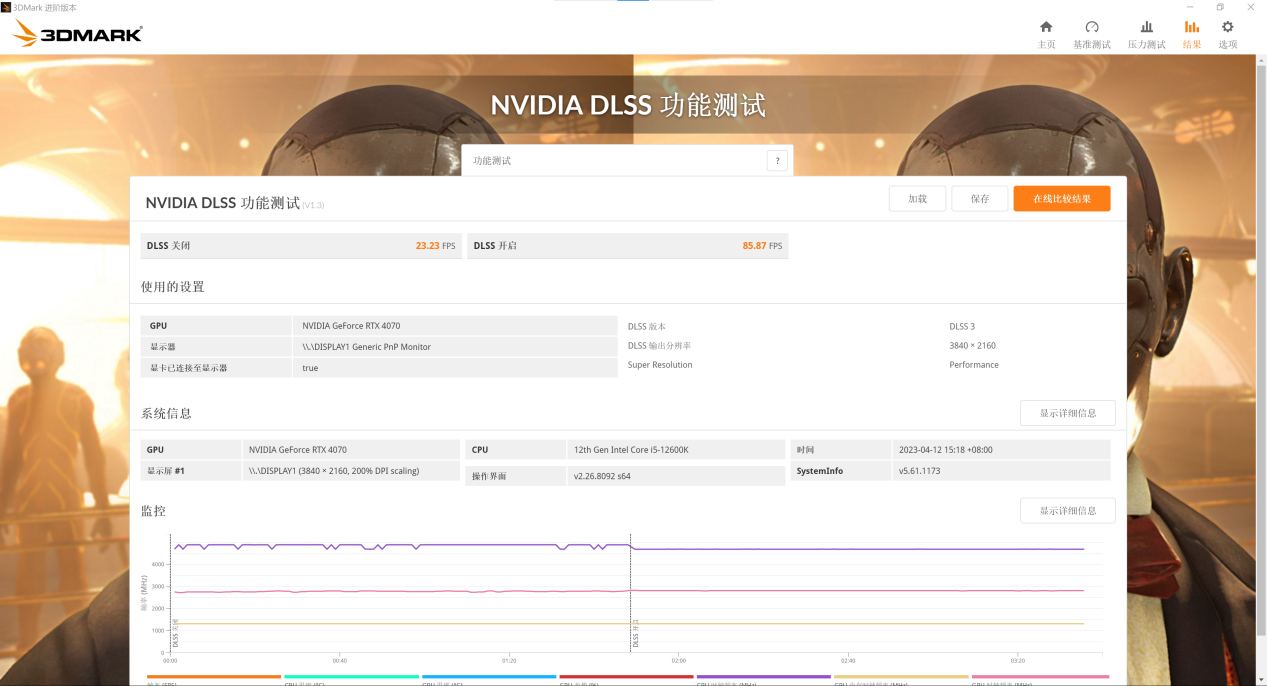Expand 显示详细信息 in the 监控 section
The image size is (1267, 686).
tap(1067, 511)
